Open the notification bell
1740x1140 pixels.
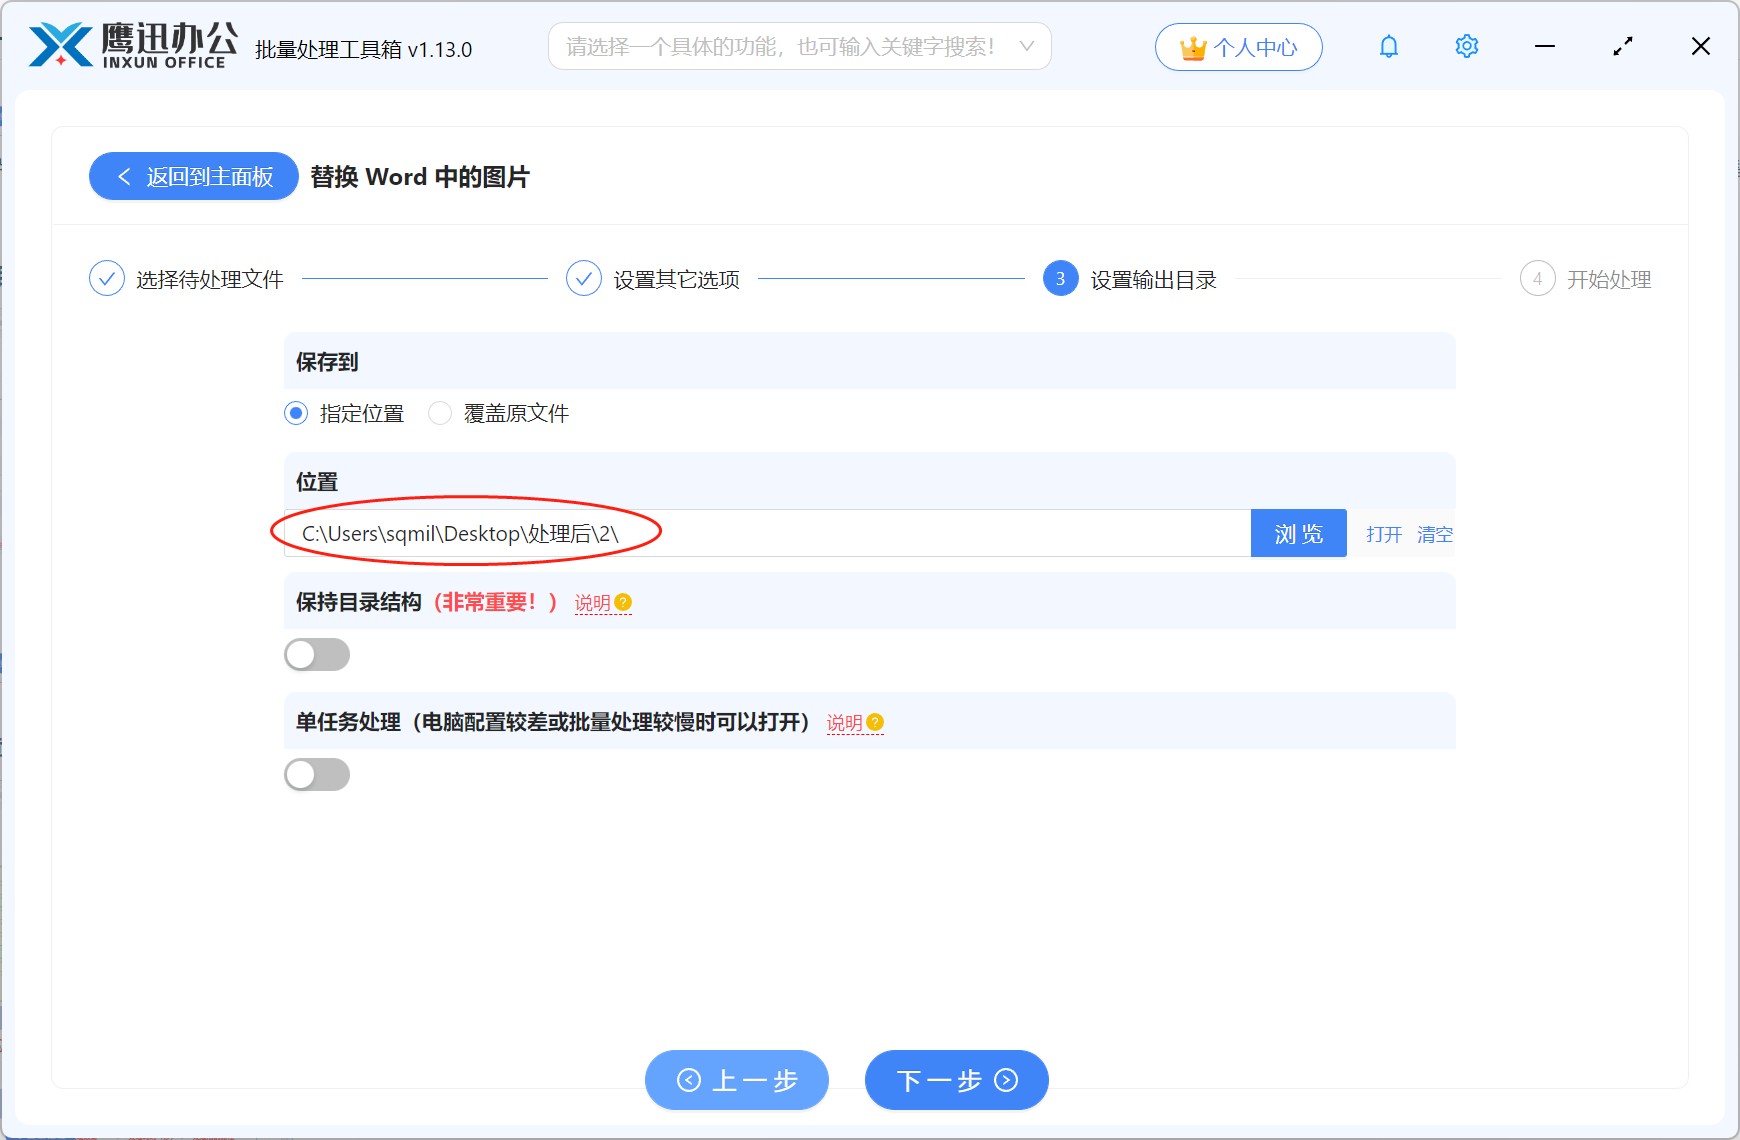pos(1388,46)
